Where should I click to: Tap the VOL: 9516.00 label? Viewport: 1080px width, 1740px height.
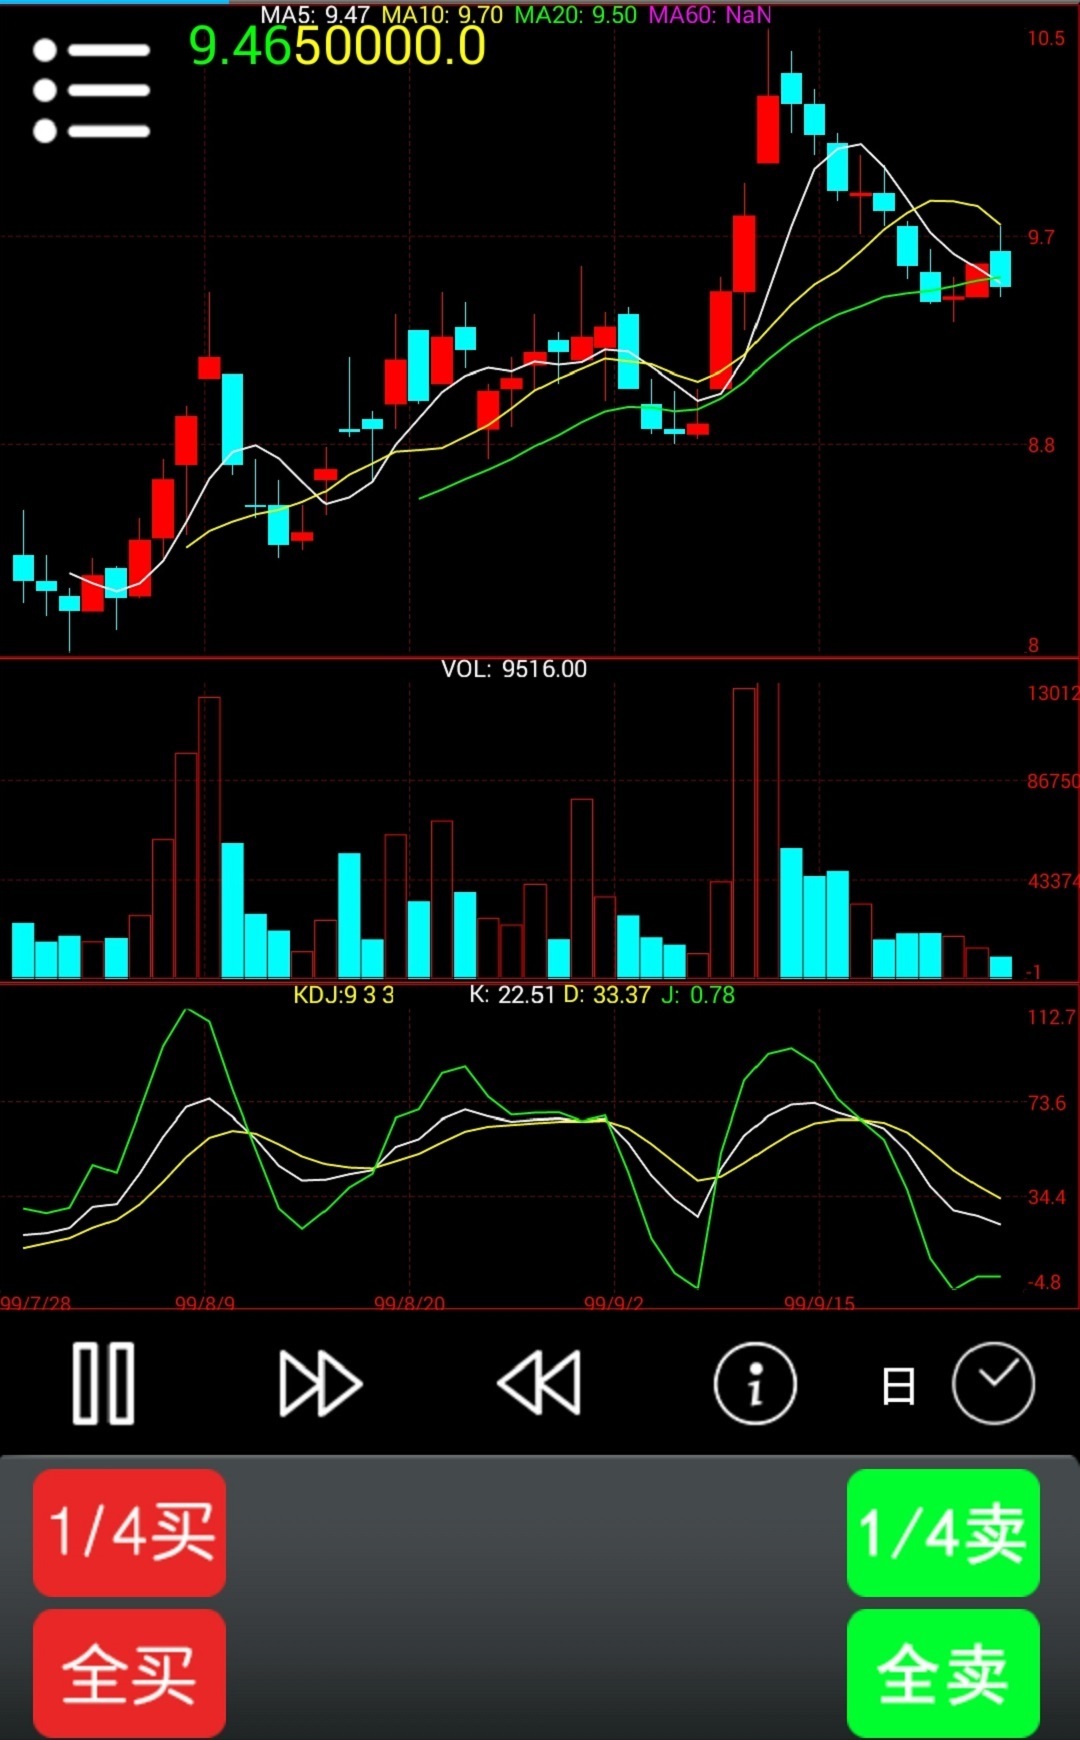tap(514, 669)
